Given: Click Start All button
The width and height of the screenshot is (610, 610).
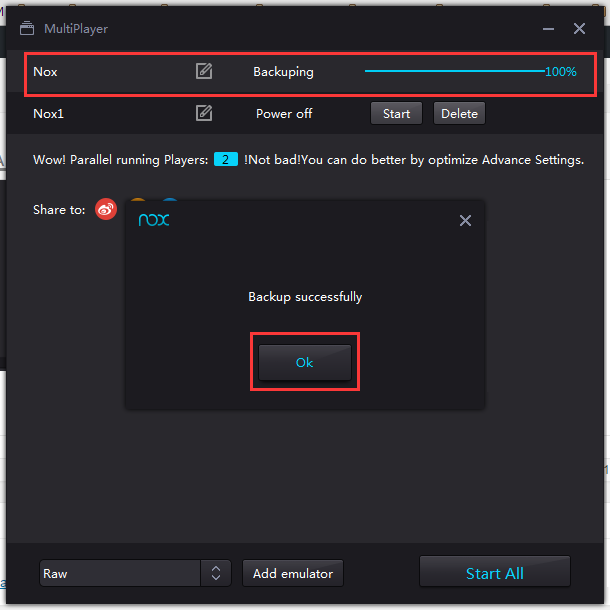Looking at the screenshot, I should coord(495,571).
